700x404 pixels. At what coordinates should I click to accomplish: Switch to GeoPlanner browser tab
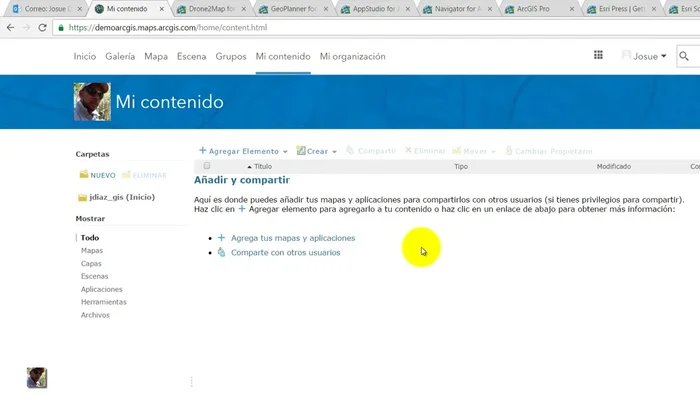click(x=293, y=9)
